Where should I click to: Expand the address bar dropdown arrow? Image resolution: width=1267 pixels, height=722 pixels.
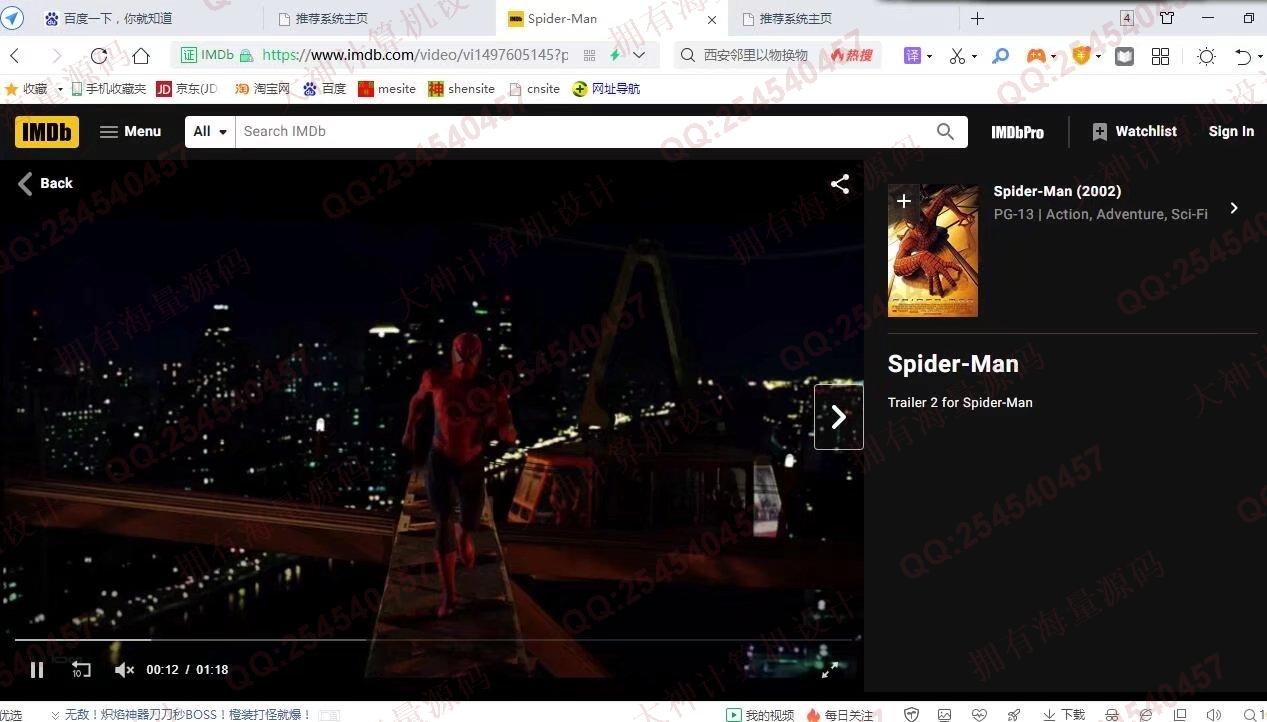tap(639, 55)
